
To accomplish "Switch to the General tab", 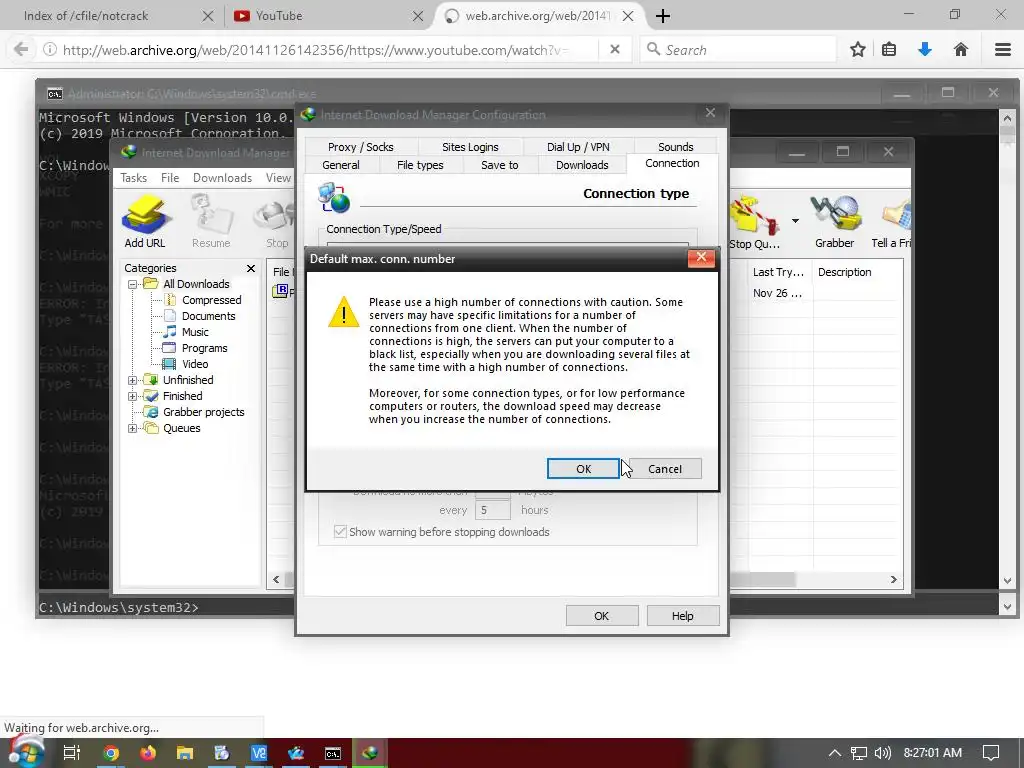I will click(x=341, y=165).
